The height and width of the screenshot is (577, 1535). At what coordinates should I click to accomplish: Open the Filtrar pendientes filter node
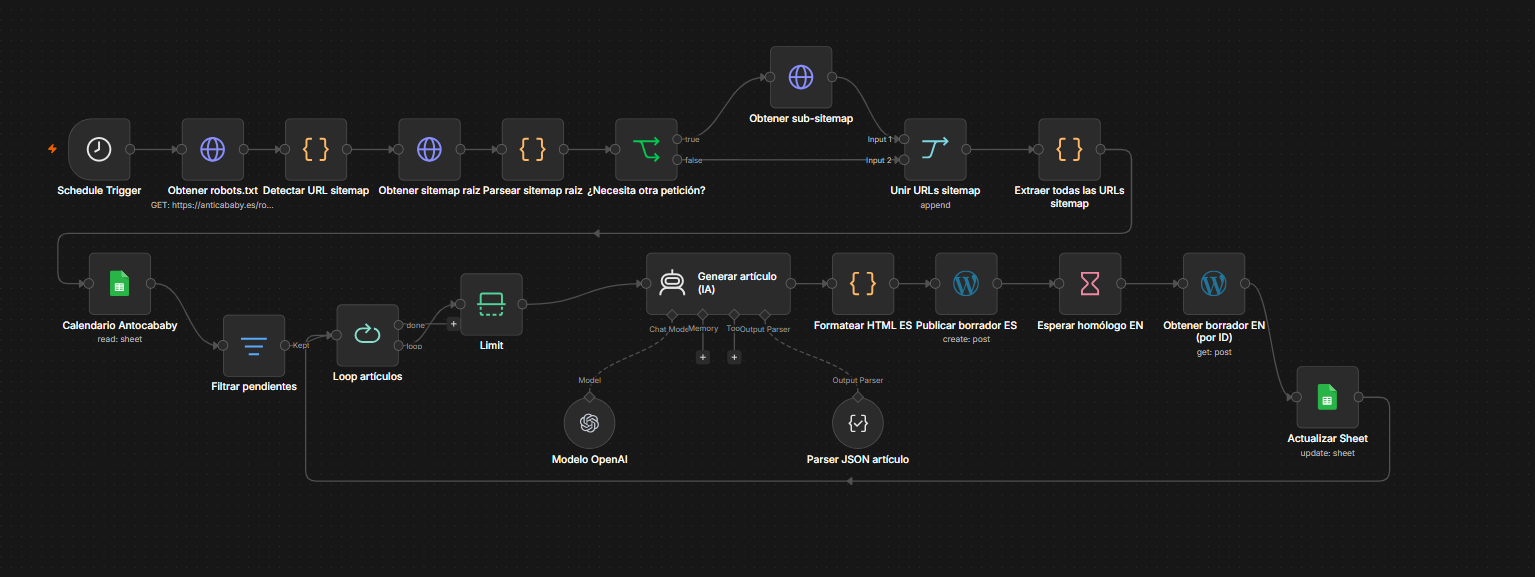click(254, 346)
